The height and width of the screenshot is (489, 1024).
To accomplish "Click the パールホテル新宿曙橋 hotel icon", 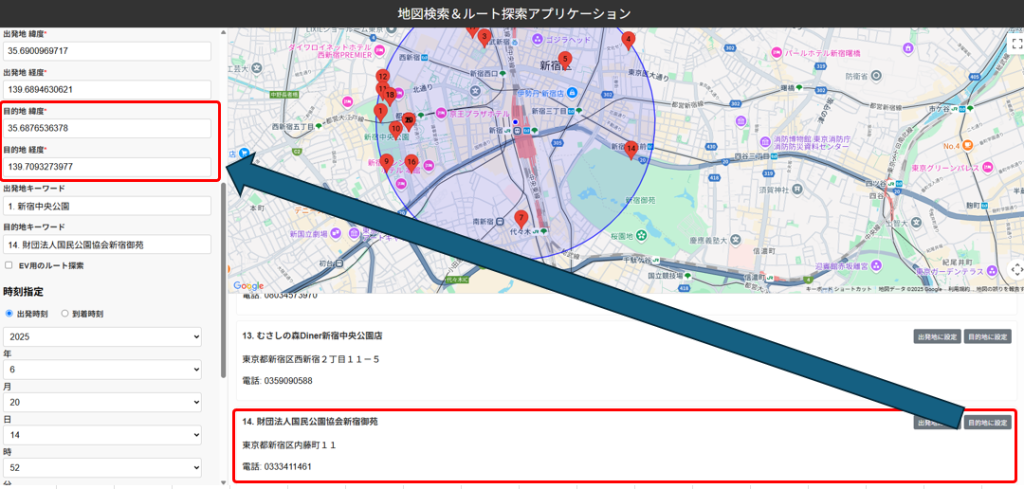I will pyautogui.click(x=776, y=52).
